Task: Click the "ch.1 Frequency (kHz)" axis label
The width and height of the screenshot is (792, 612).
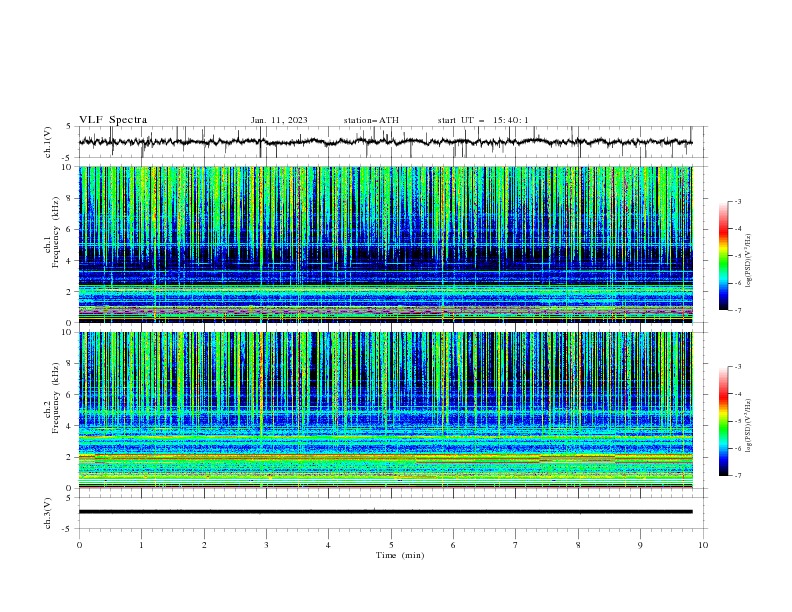Action: click(x=52, y=230)
